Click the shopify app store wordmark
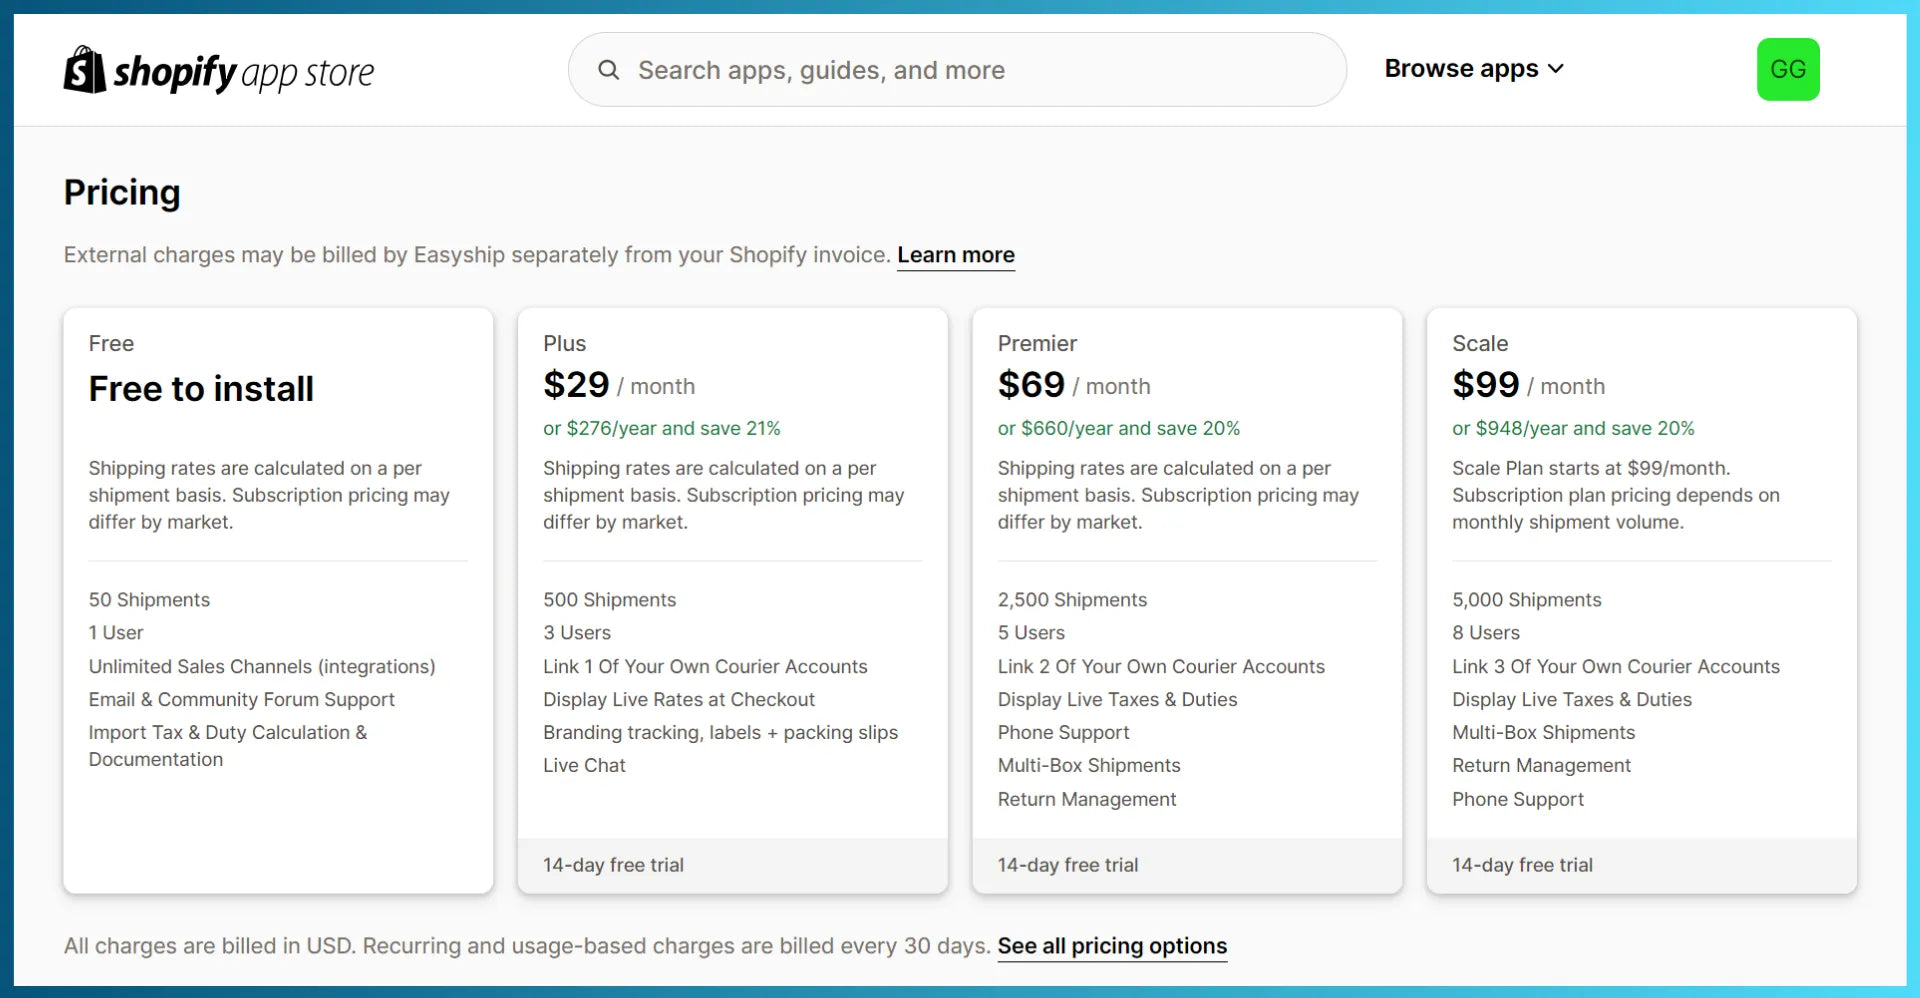The width and height of the screenshot is (1920, 998). coord(244,72)
